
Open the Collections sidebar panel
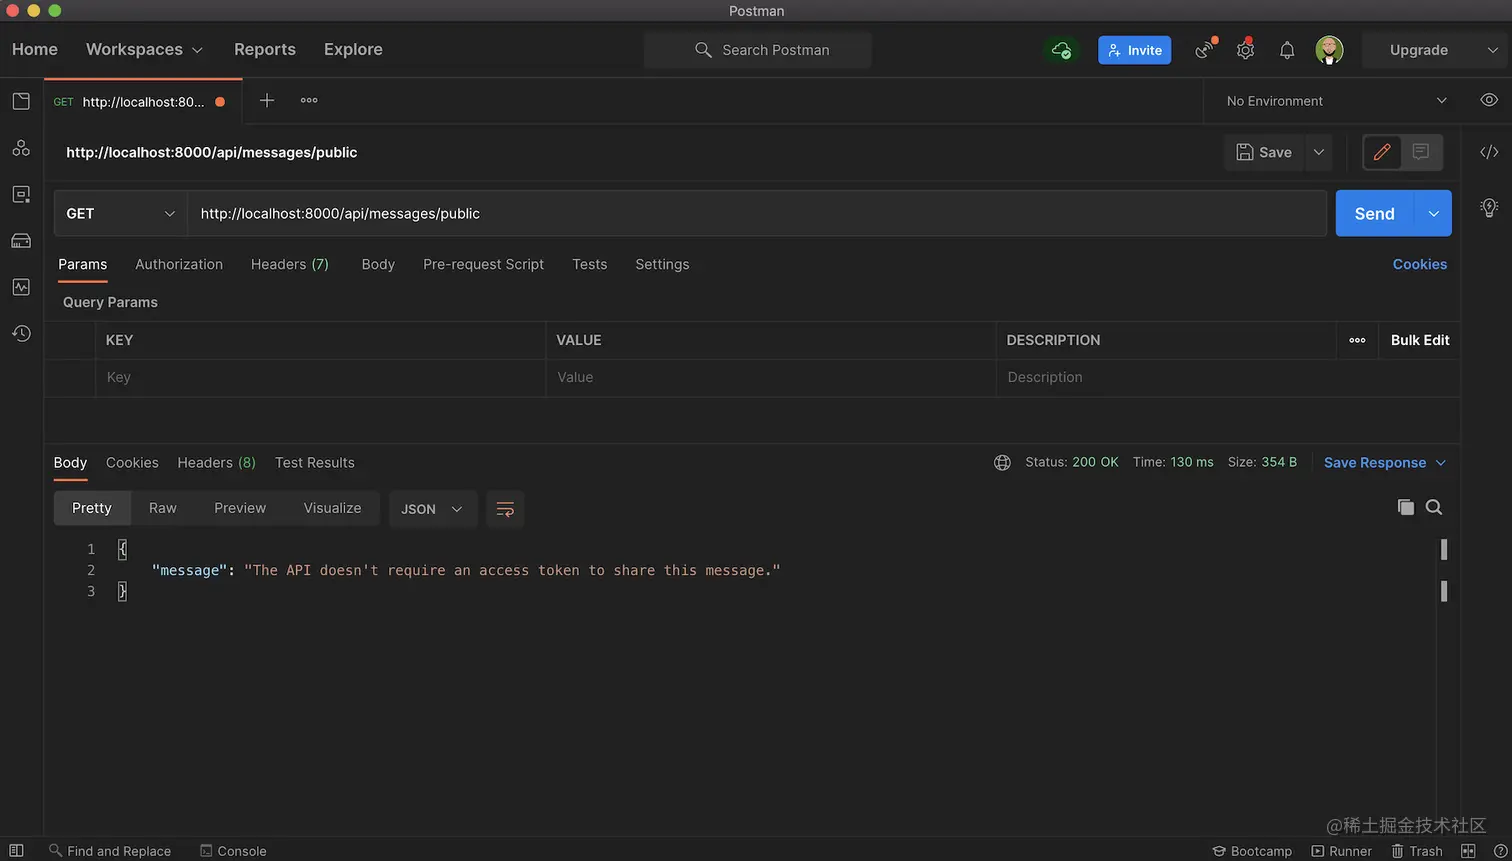tap(21, 101)
